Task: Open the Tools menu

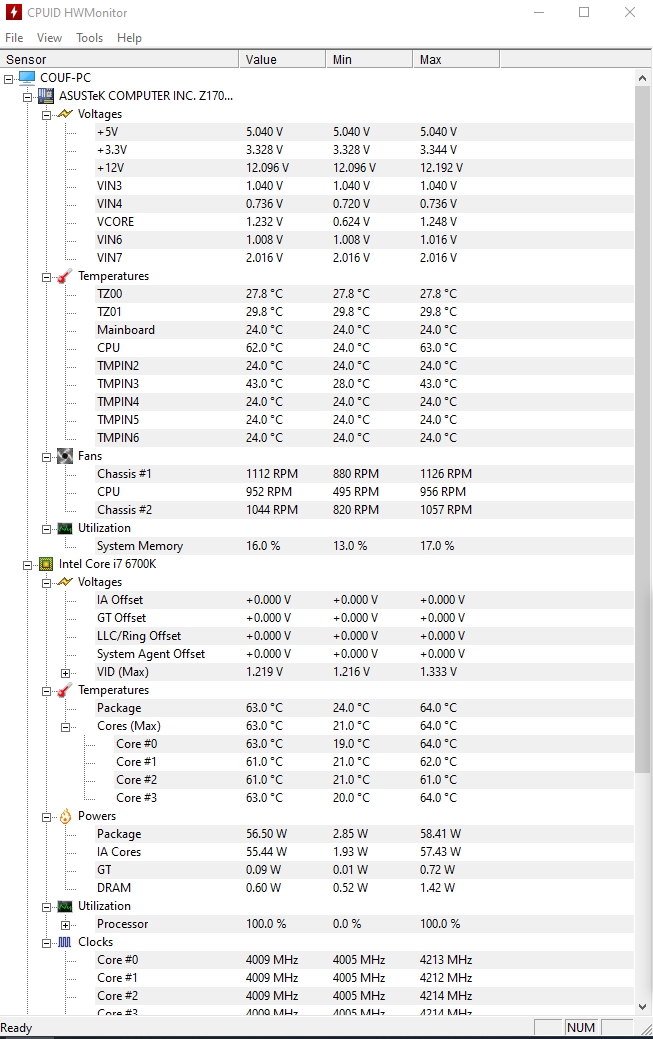Action: pos(89,38)
